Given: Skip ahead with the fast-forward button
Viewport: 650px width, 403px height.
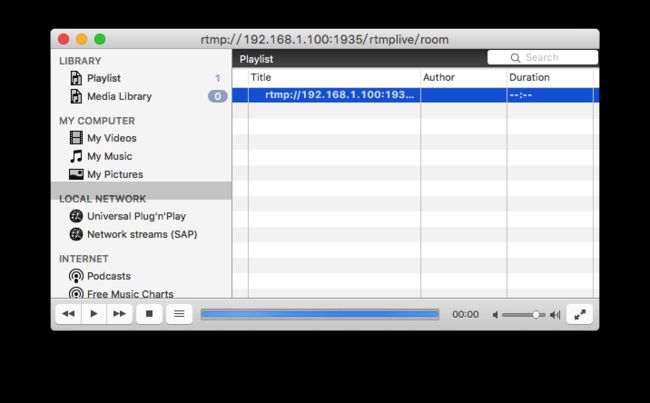Looking at the screenshot, I should 119,314.
